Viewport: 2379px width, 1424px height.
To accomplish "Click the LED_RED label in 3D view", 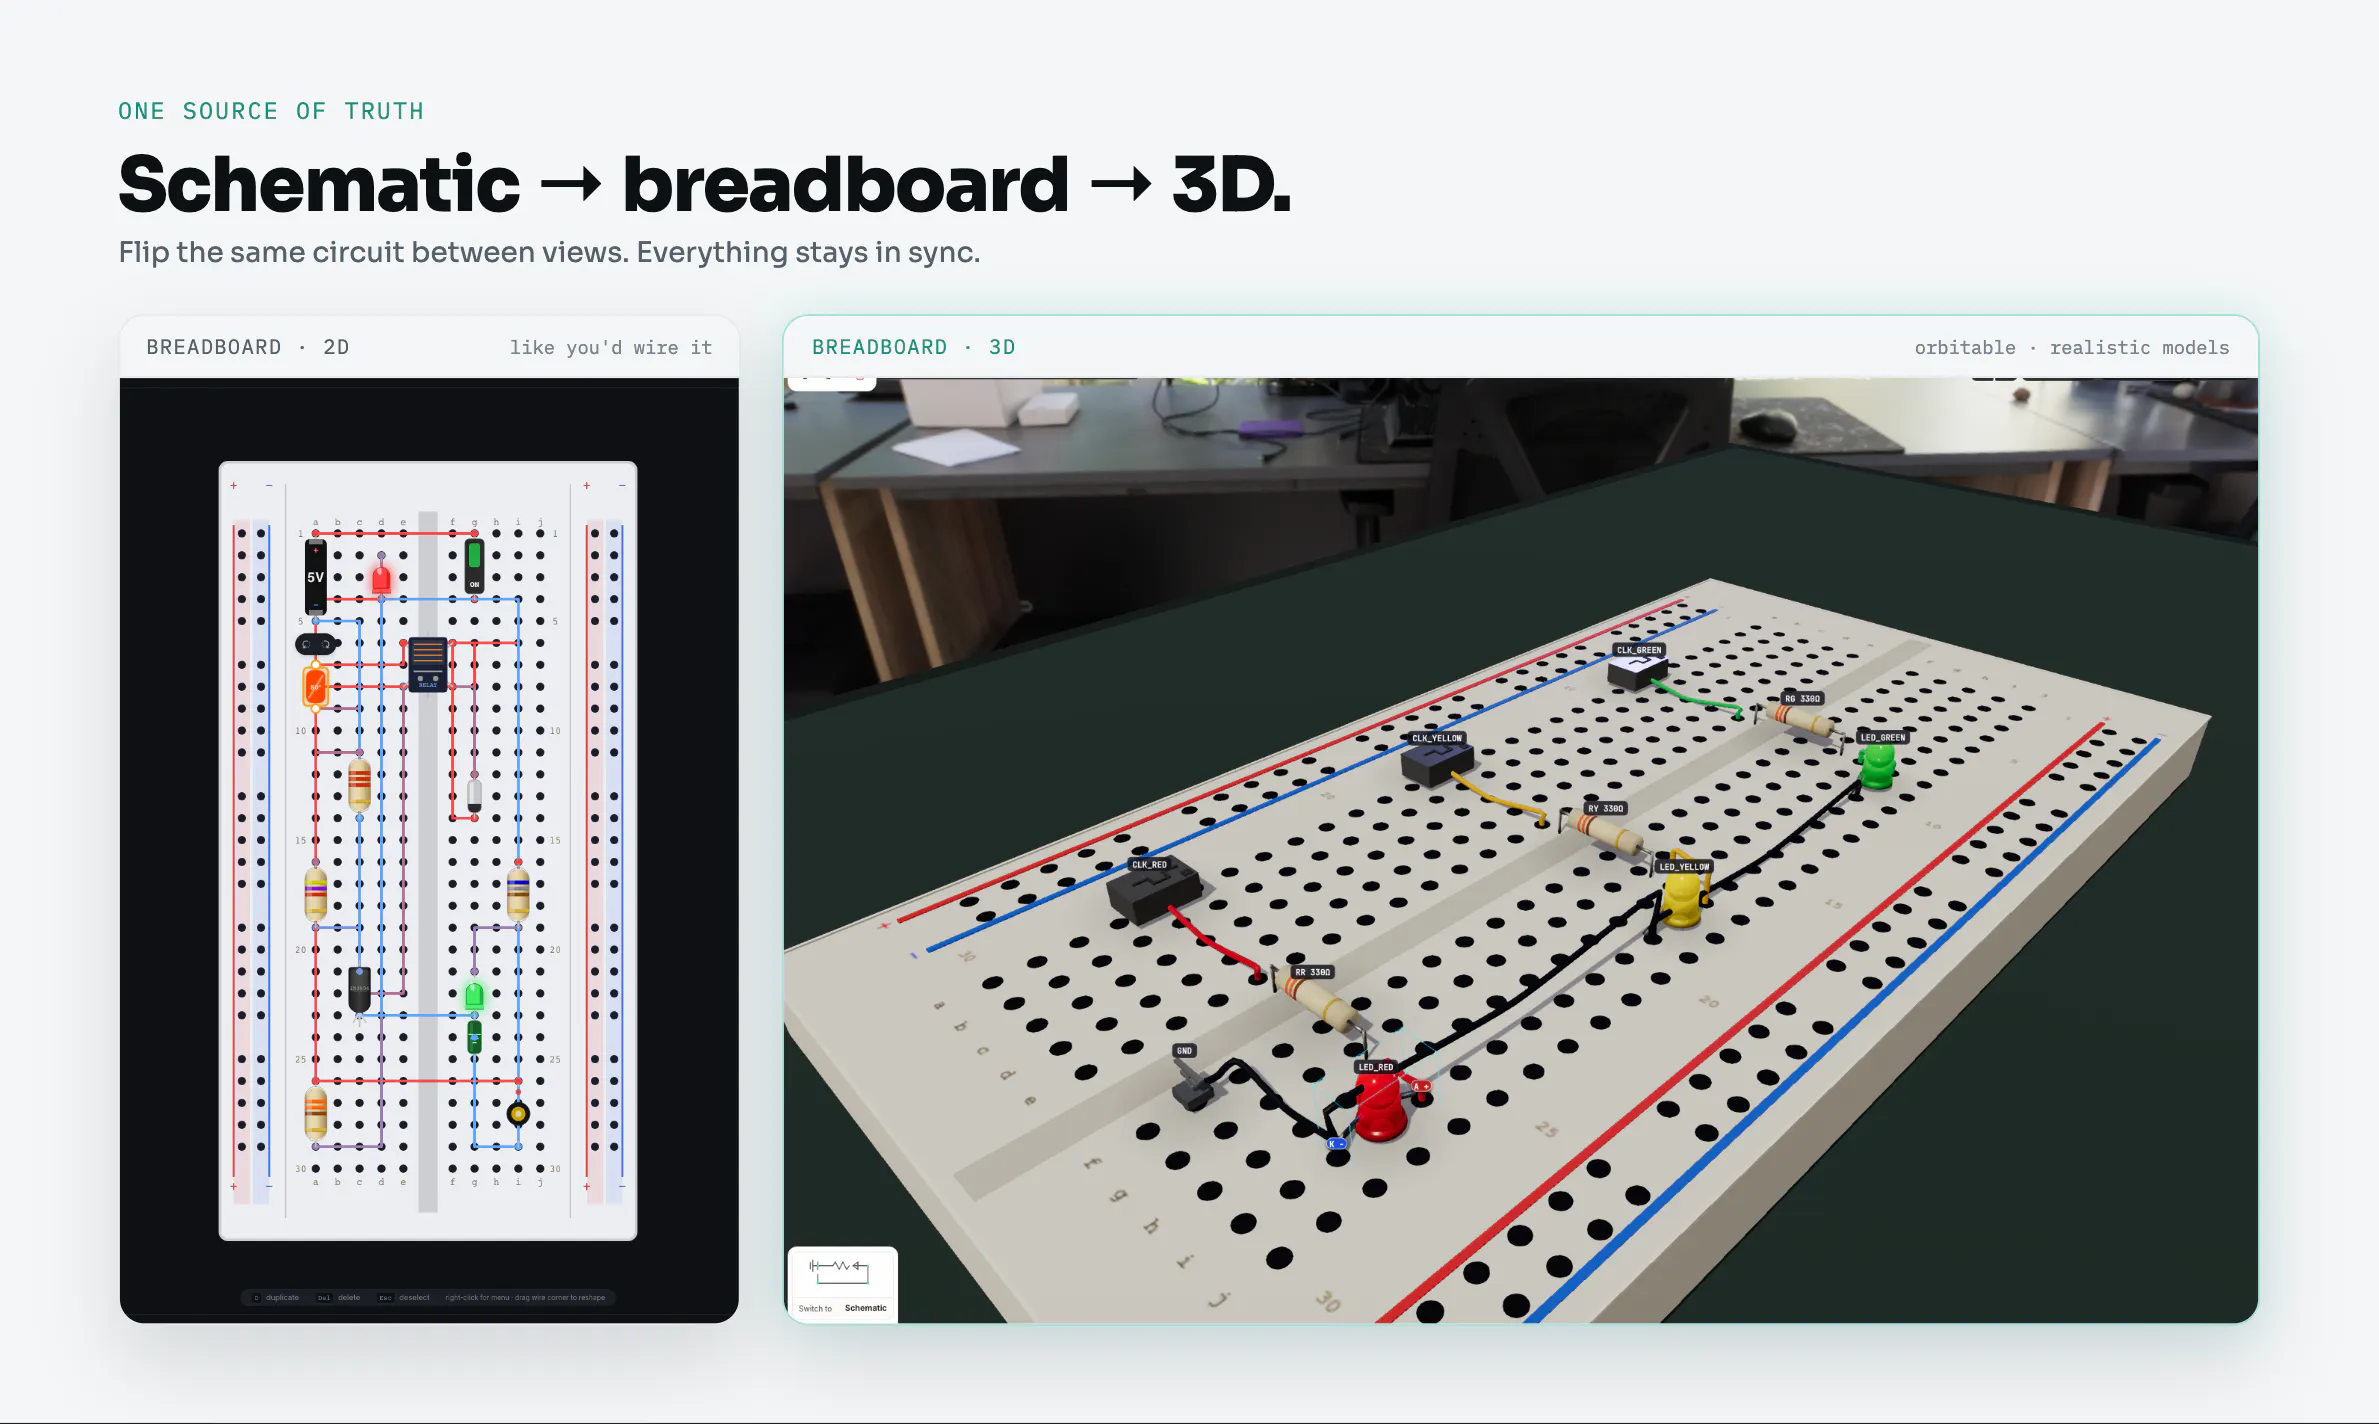I will [x=1375, y=1067].
